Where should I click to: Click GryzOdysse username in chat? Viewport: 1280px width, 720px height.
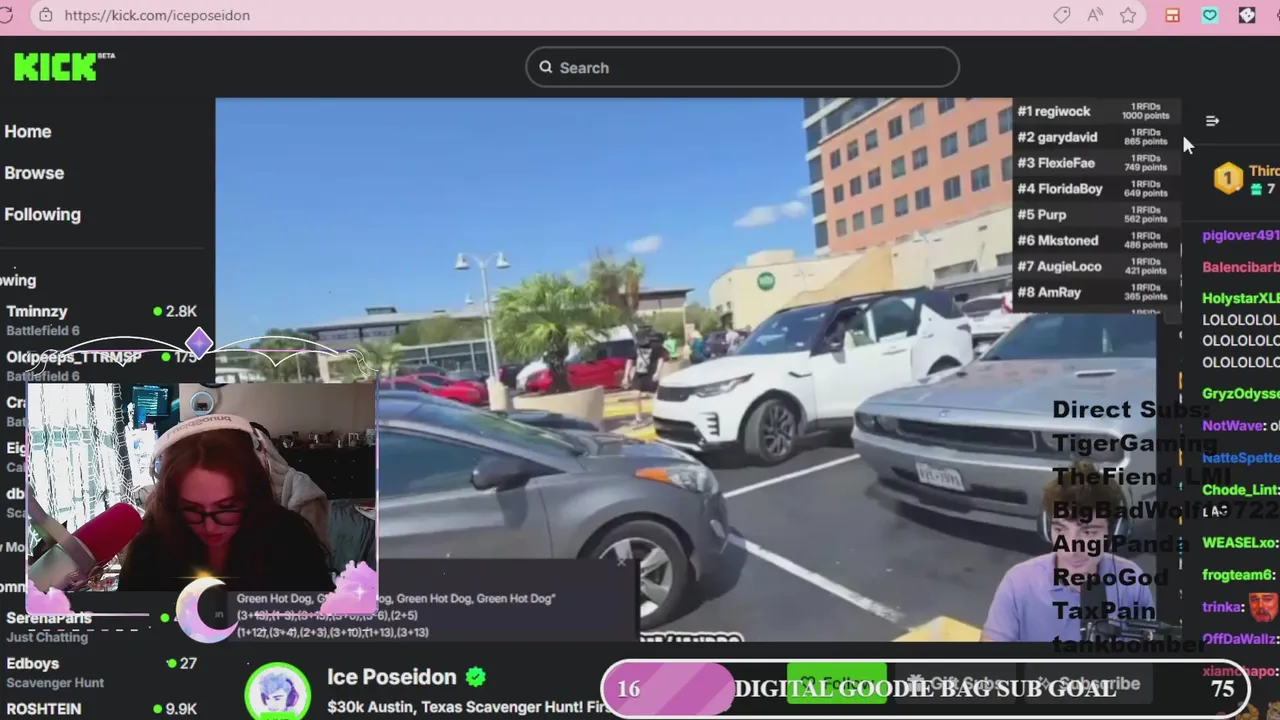tap(1240, 394)
